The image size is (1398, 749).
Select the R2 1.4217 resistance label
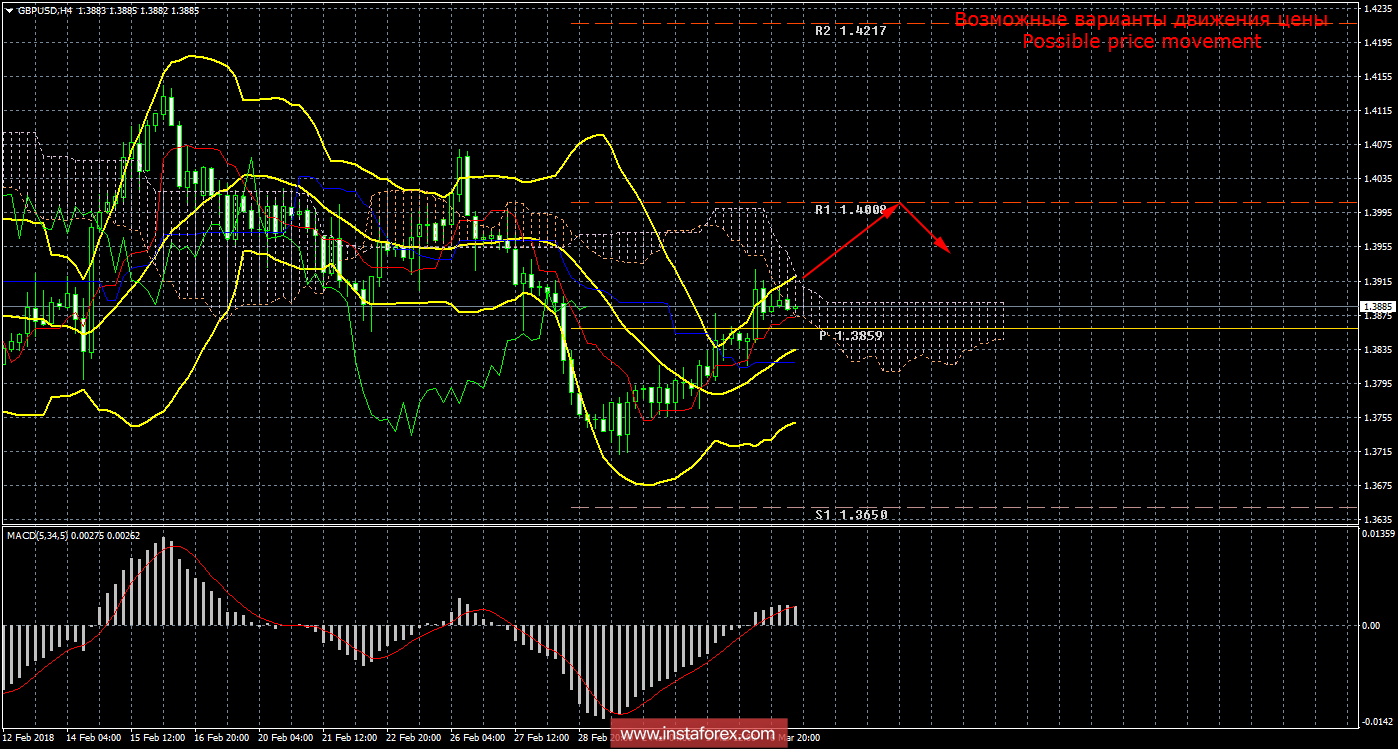(x=850, y=31)
